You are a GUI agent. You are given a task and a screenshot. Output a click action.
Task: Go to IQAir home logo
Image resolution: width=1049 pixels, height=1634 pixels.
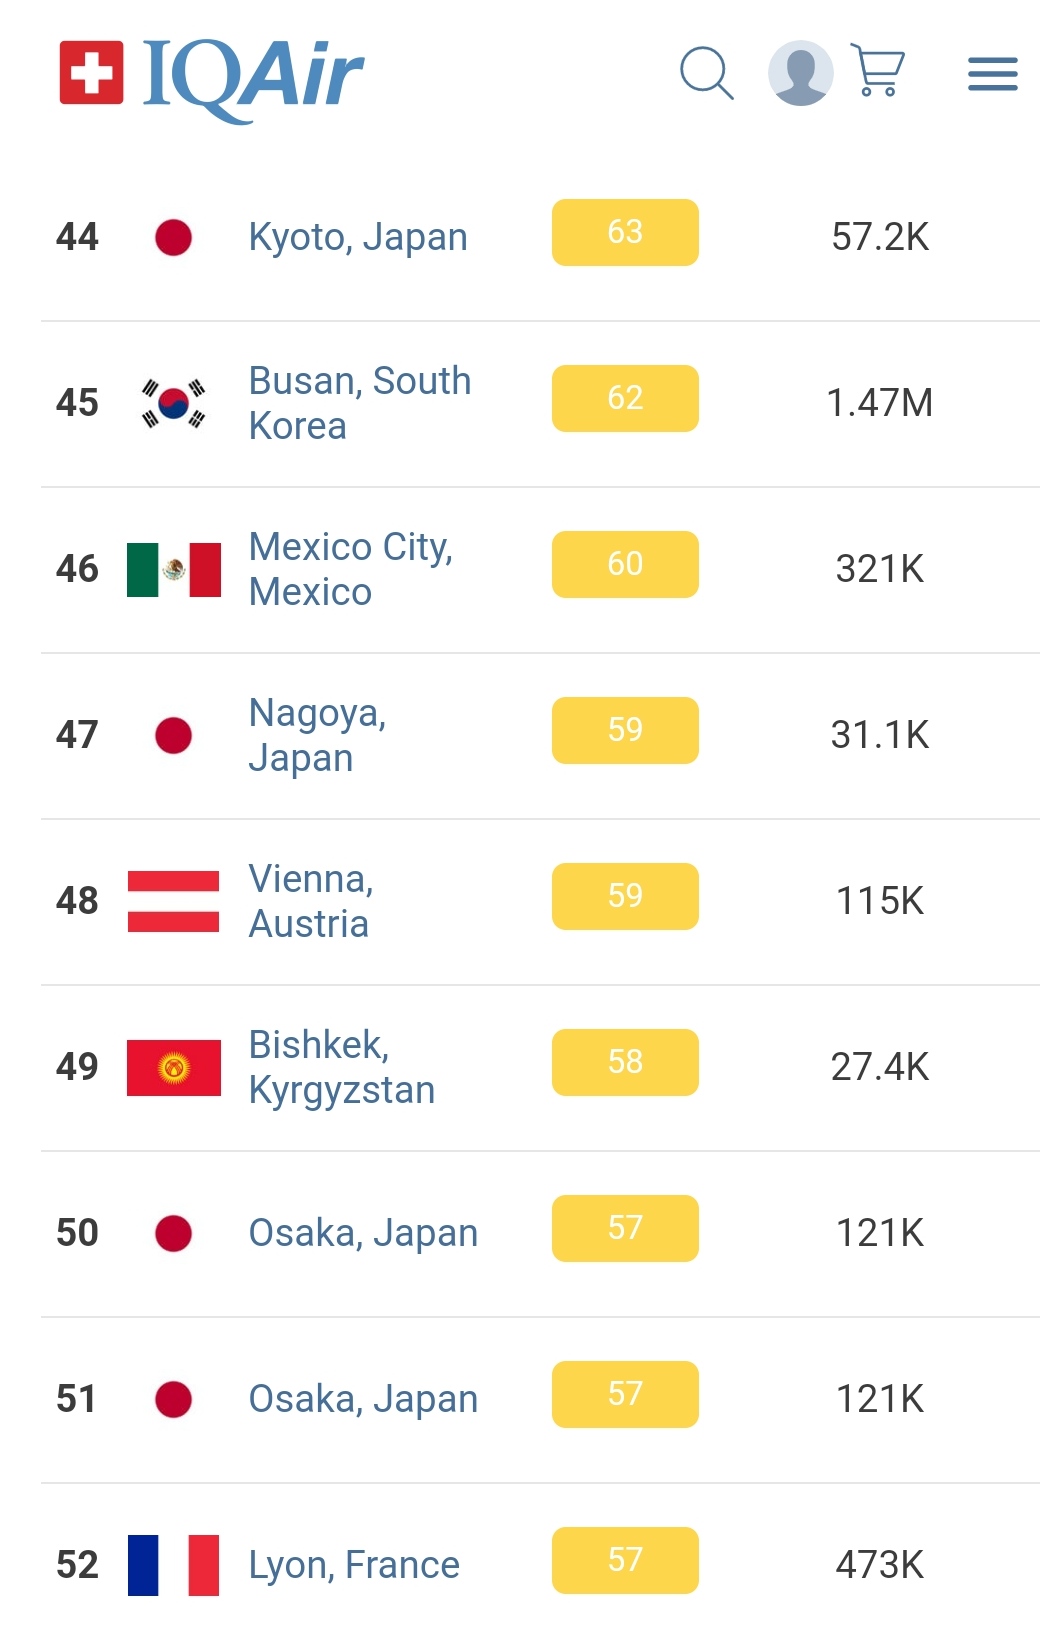[x=212, y=75]
